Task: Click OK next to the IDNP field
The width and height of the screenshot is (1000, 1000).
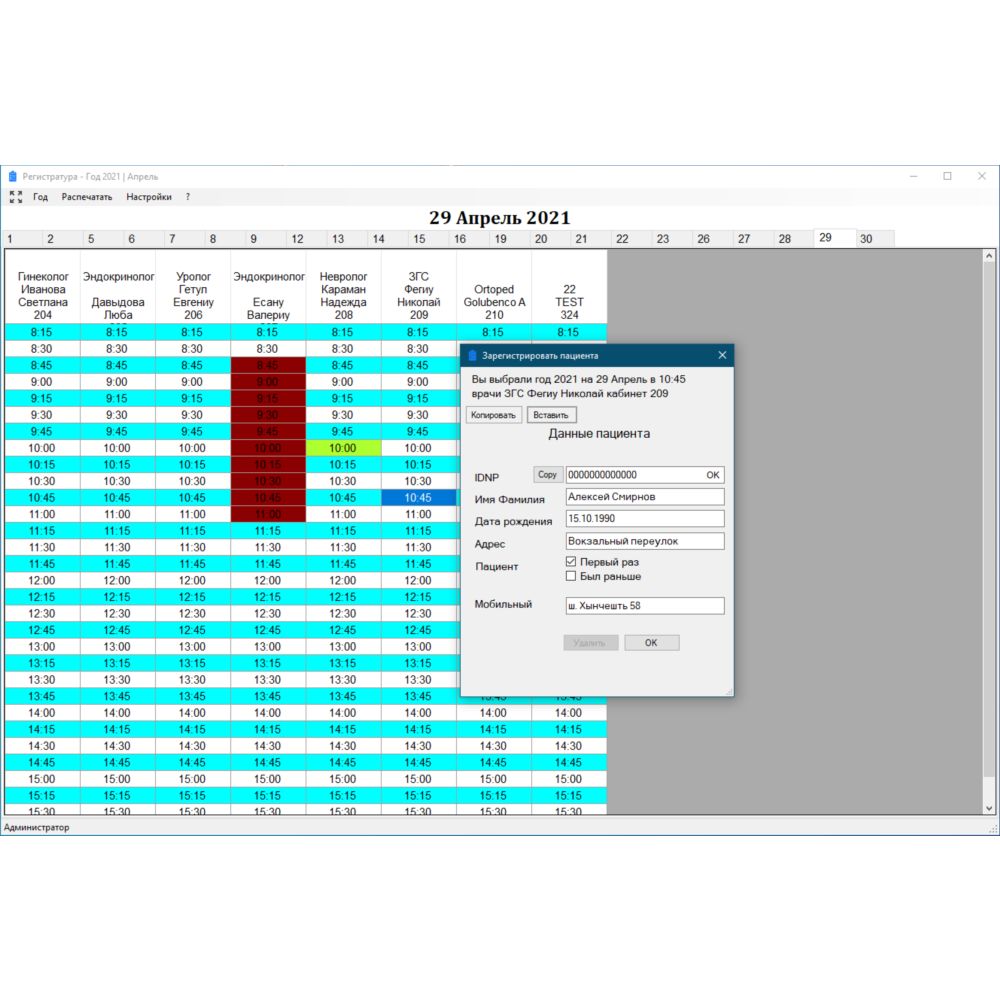Action: tap(713, 475)
